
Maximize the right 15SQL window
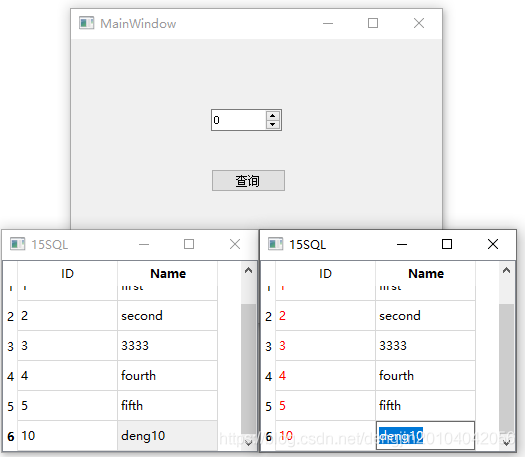click(447, 244)
